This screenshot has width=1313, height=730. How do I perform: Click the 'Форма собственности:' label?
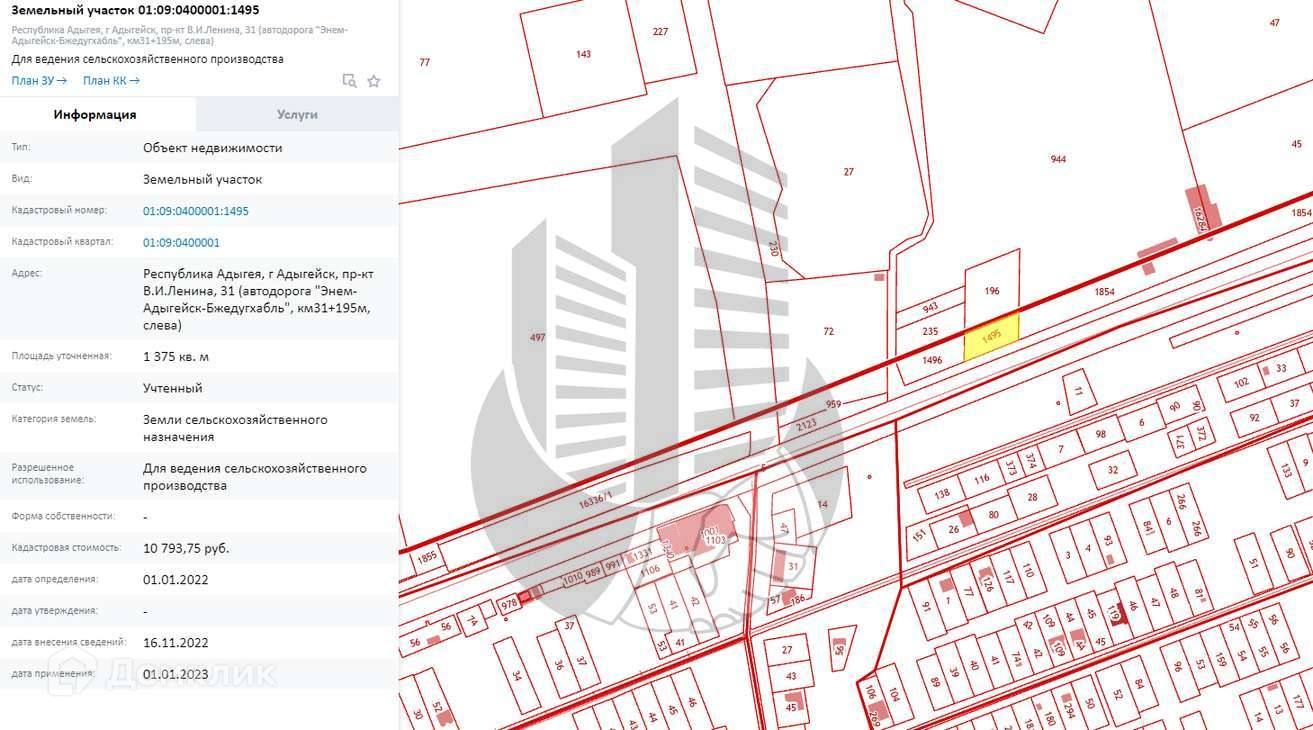pyautogui.click(x=63, y=516)
